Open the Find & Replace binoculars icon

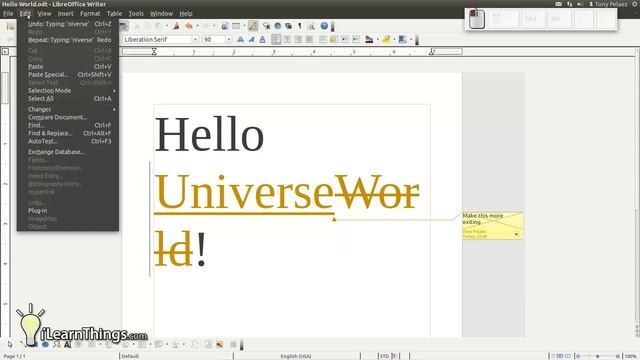point(267,26)
